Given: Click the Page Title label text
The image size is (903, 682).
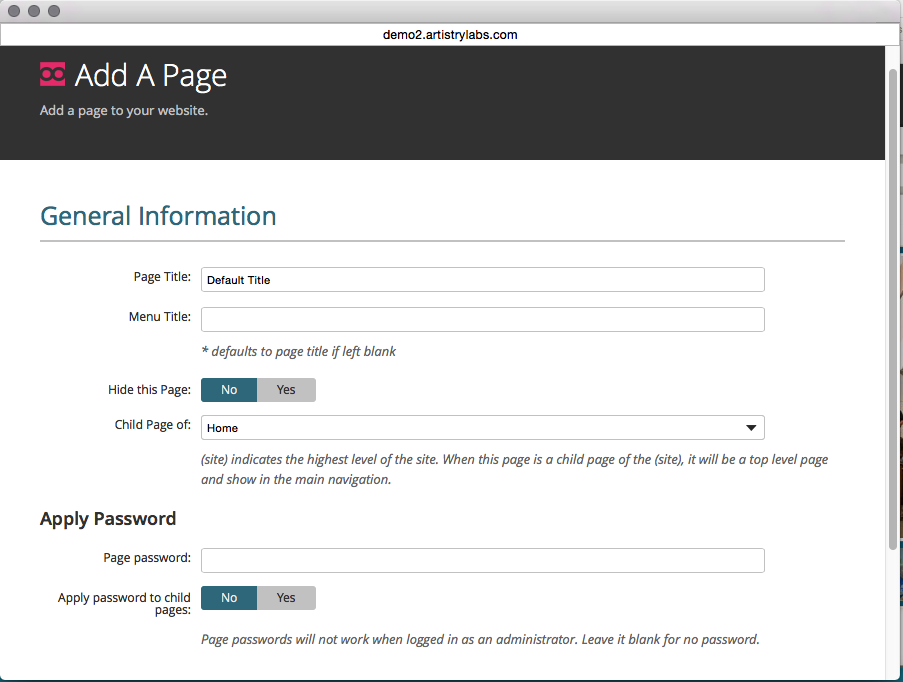Looking at the screenshot, I should [x=162, y=277].
